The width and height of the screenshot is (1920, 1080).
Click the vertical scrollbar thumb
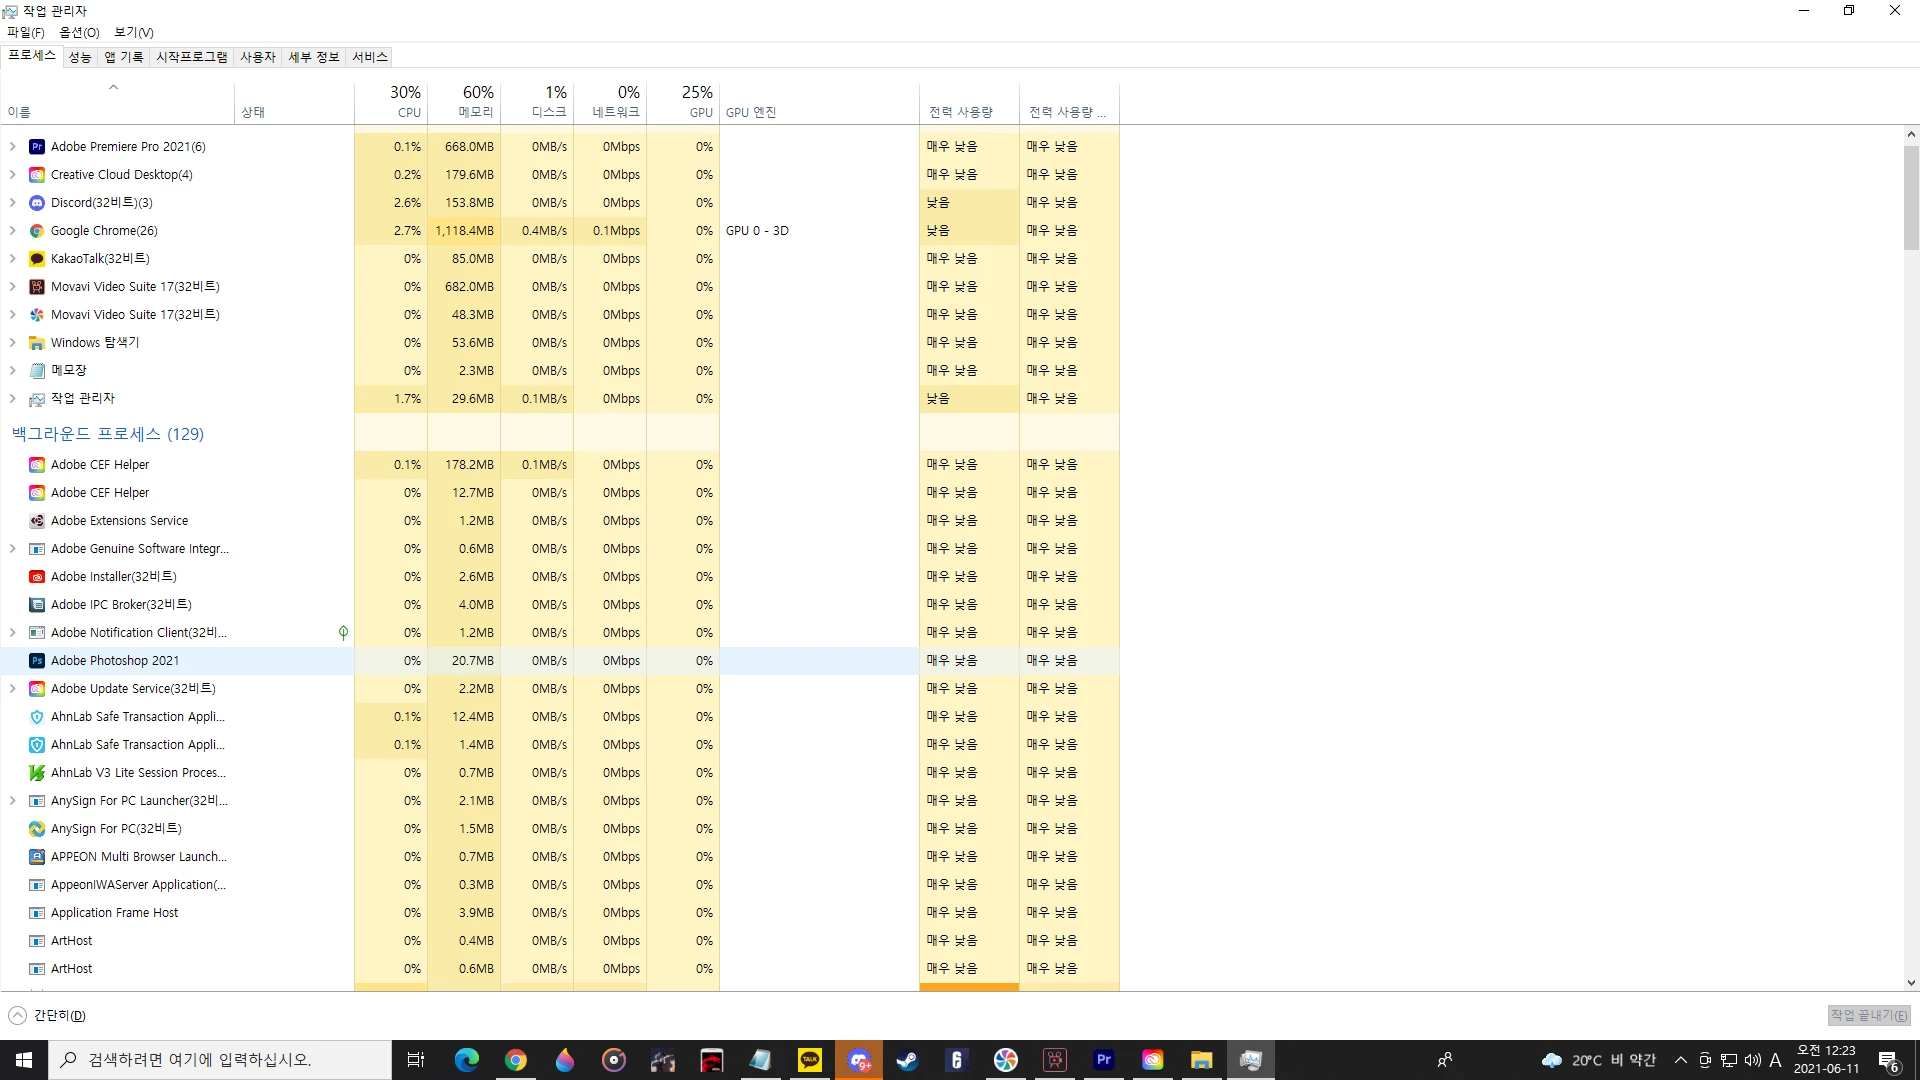pos(1911,198)
